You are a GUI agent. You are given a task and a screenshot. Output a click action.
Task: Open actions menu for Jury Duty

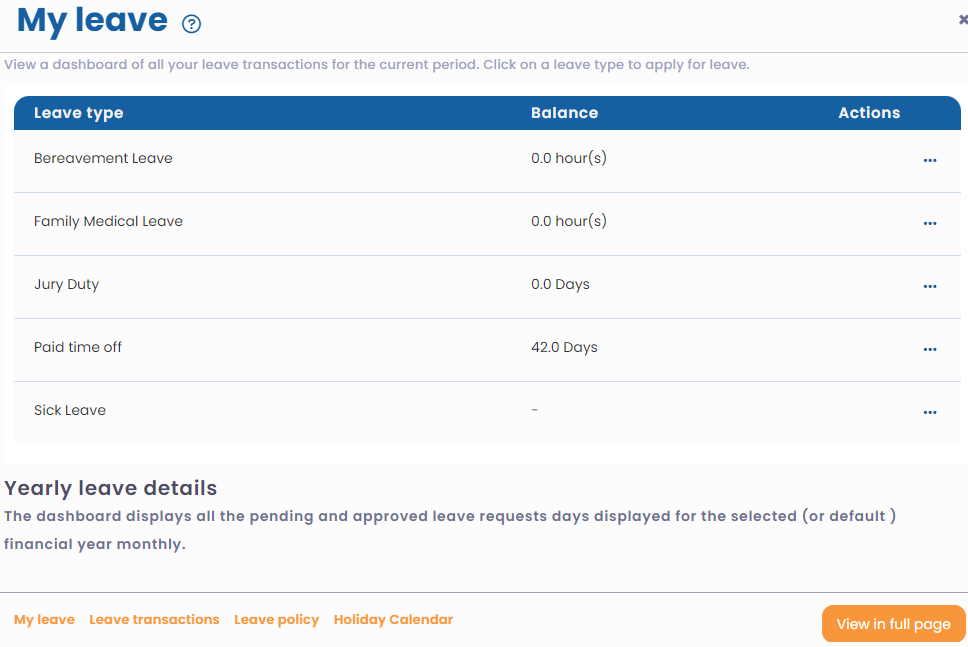[930, 286]
